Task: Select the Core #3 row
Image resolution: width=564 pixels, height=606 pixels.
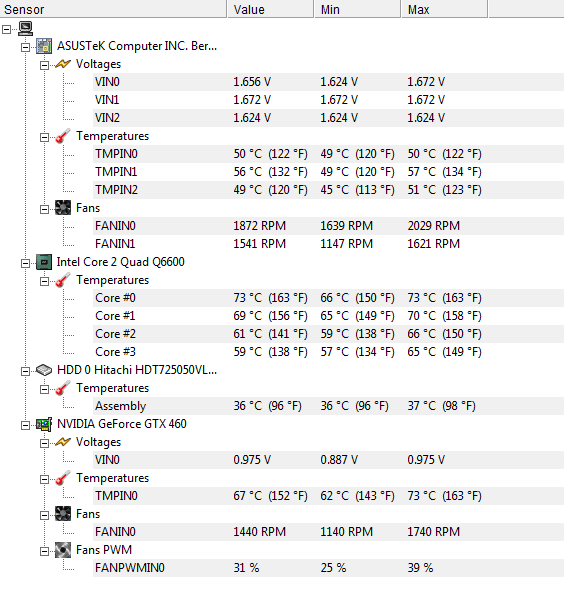Action: (328, 352)
